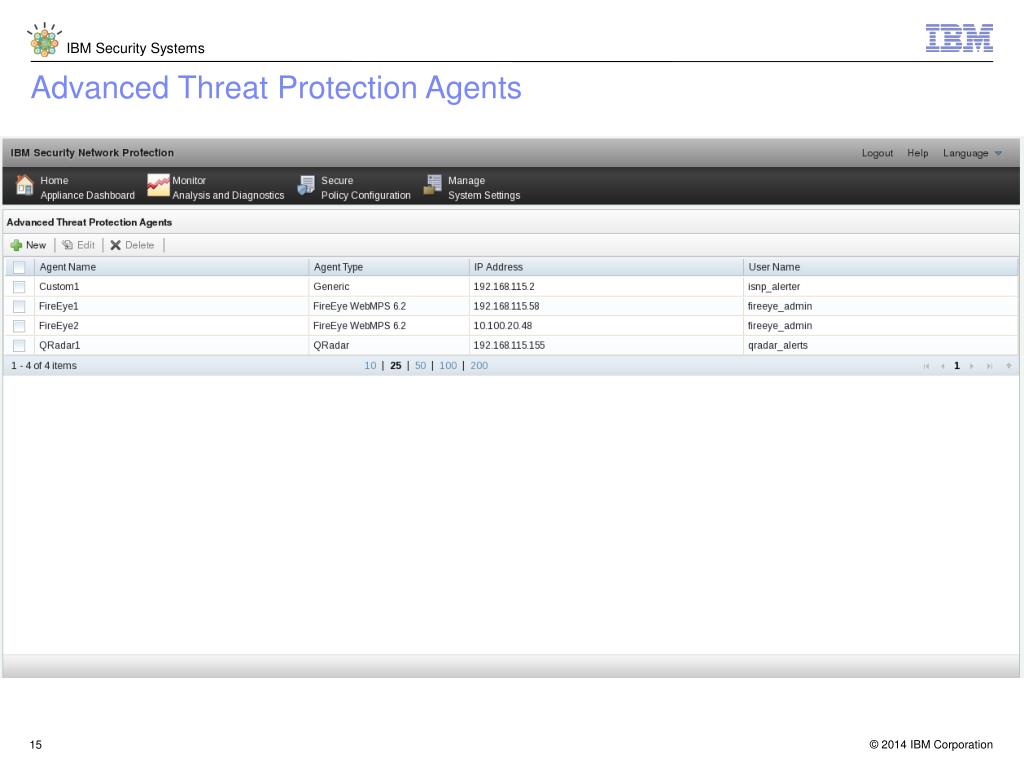
Task: Go to first page arrow icon
Action: tap(926, 366)
